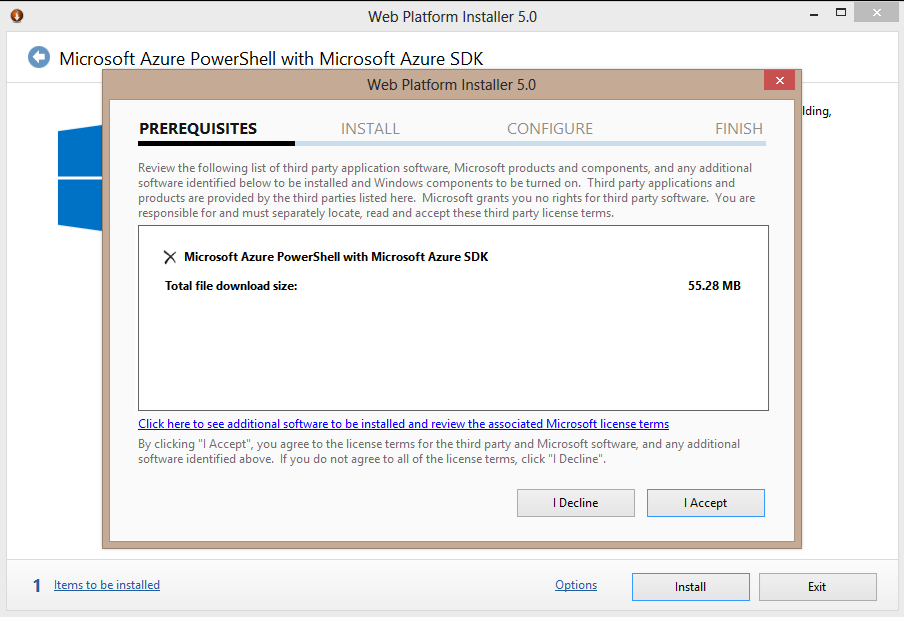This screenshot has width=904, height=617.
Task: Click the 55.28 MB download size value
Action: click(x=714, y=286)
